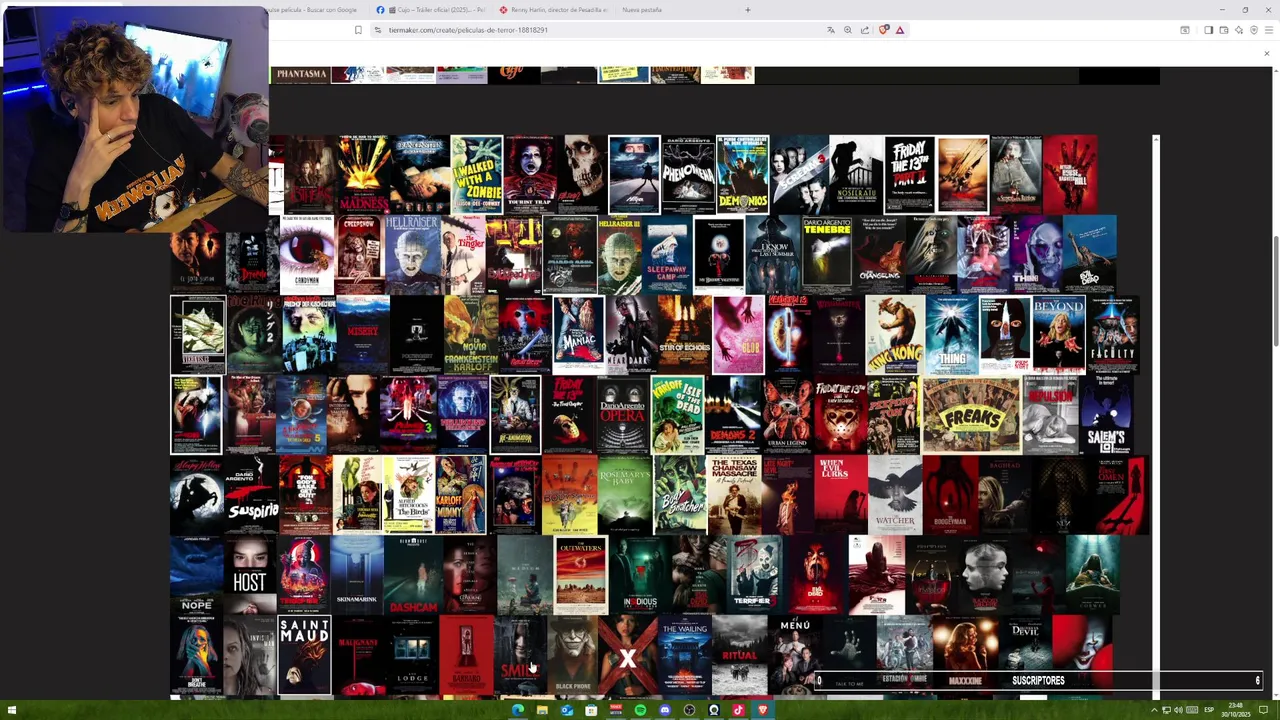Screen dimensions: 1280x720
Task: Select The Birds poster
Action: click(408, 495)
